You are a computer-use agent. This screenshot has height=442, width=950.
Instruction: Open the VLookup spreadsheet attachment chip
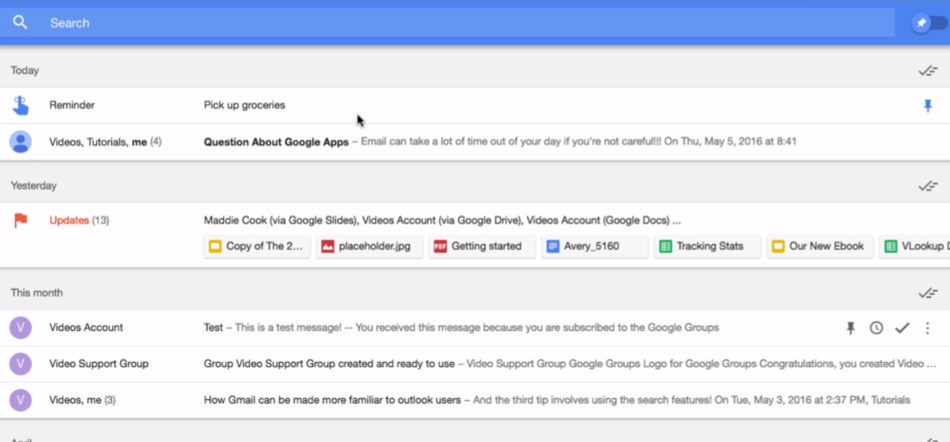[915, 246]
